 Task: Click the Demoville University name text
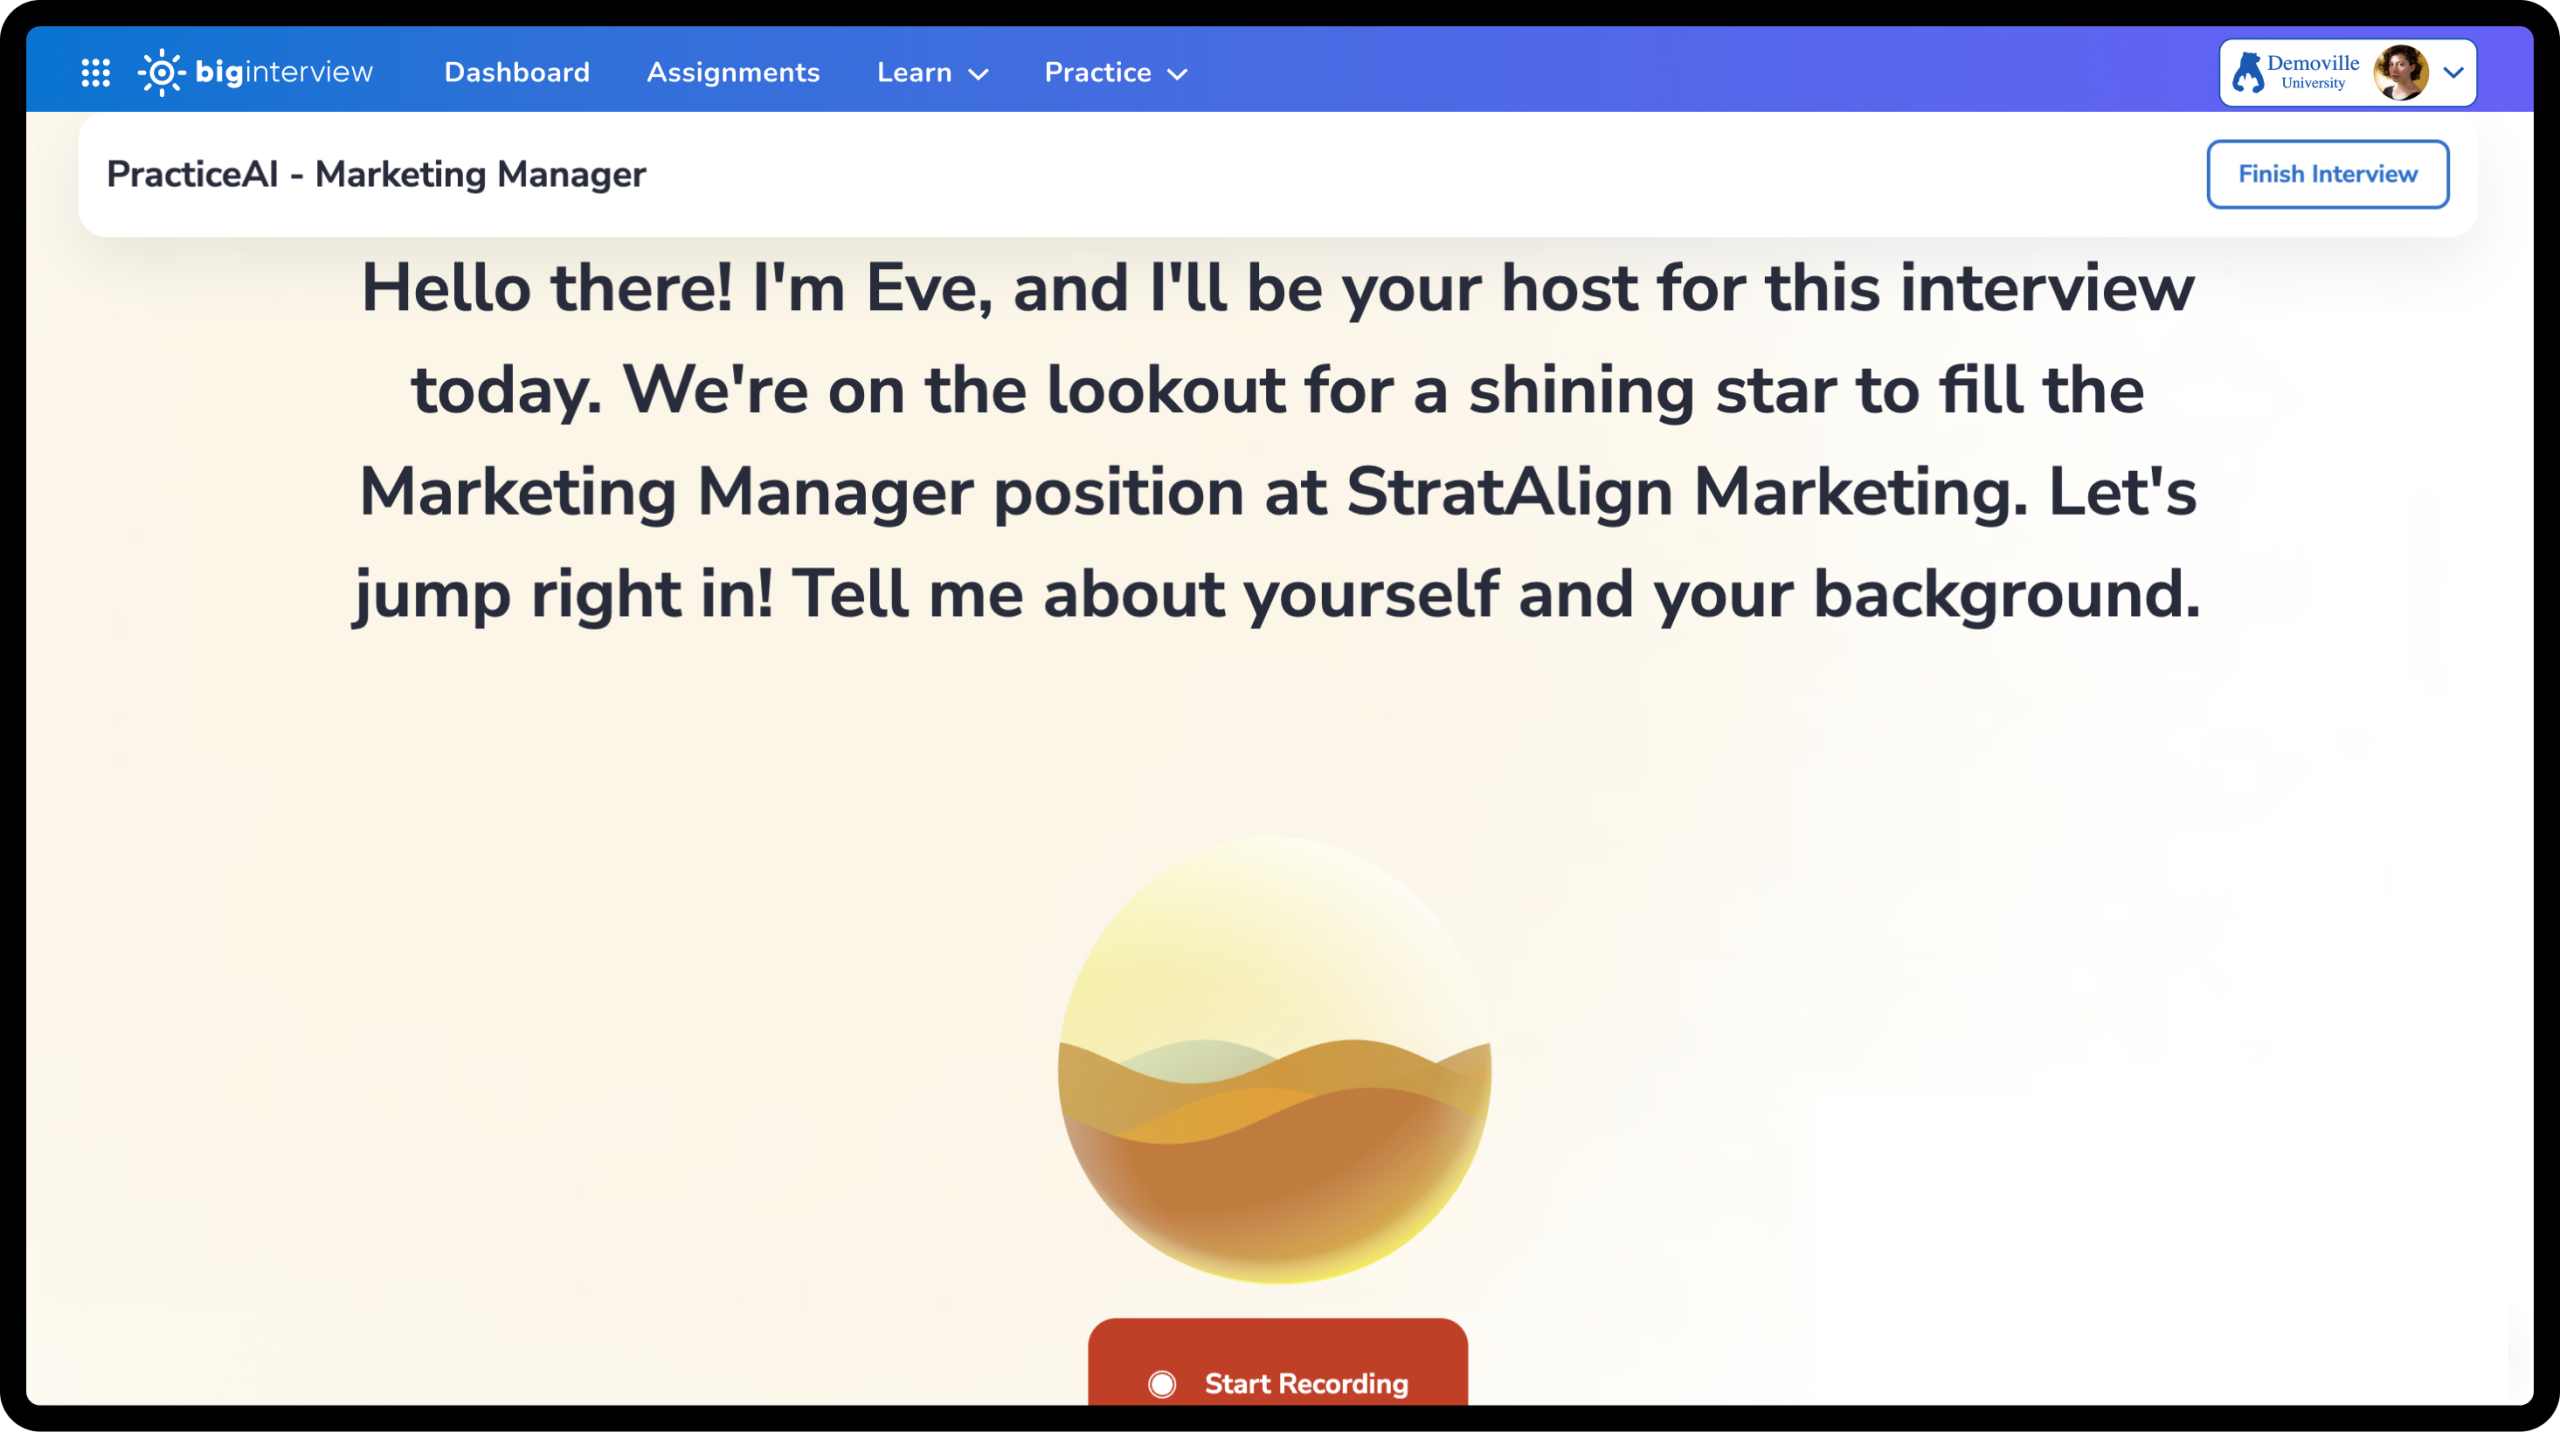[x=2313, y=70]
